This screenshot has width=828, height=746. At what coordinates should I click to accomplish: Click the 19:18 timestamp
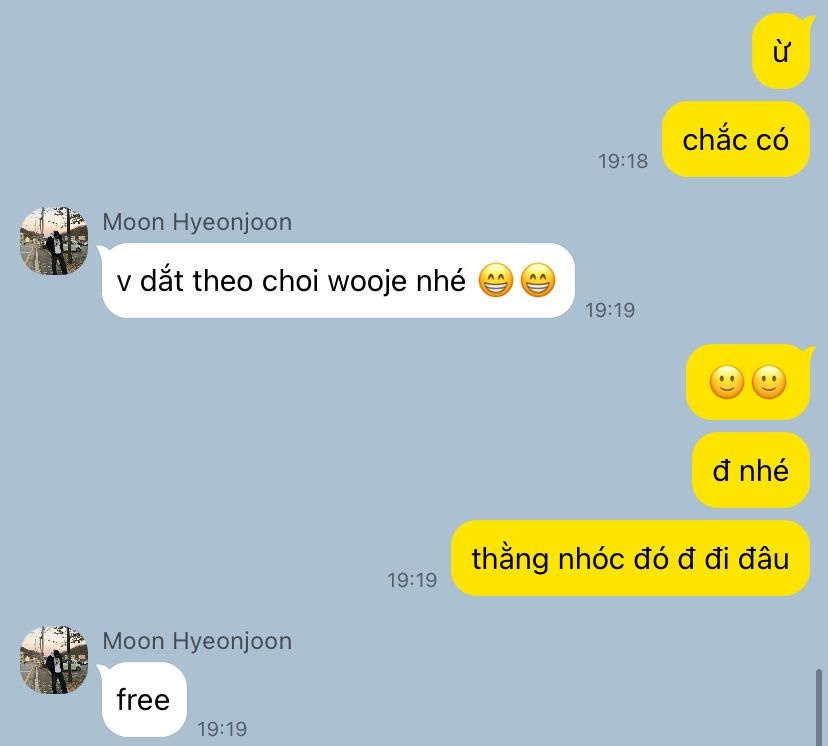point(623,161)
